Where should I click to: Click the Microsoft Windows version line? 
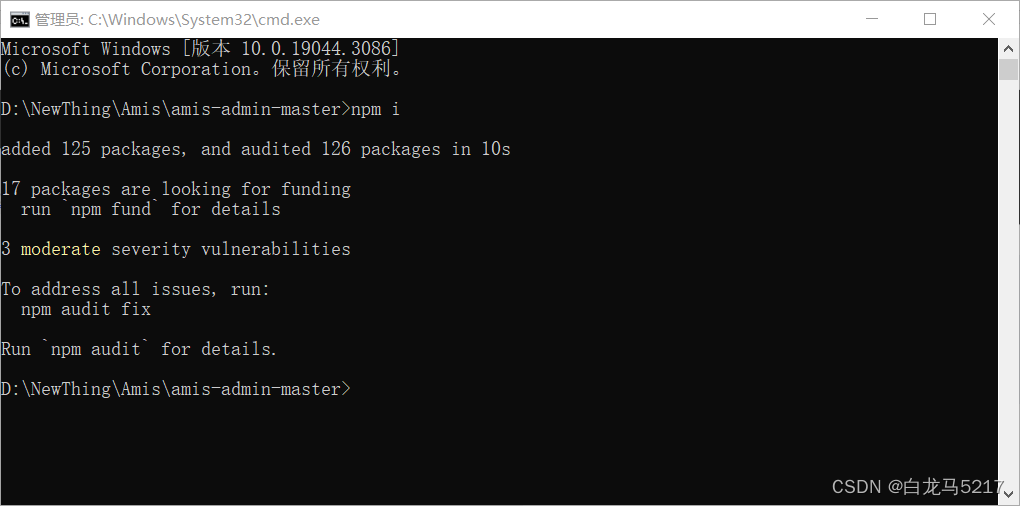(x=200, y=49)
